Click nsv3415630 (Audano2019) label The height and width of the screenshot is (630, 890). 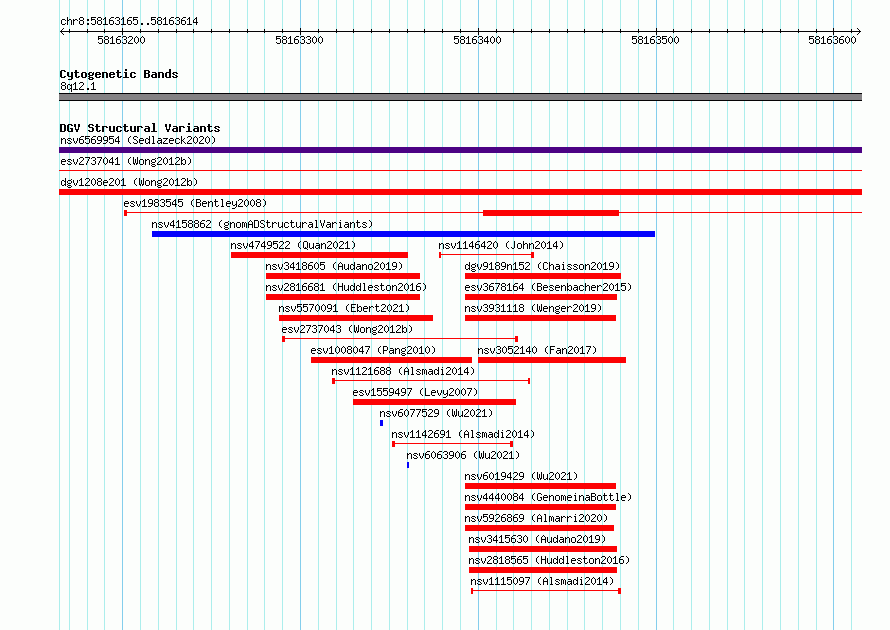pyautogui.click(x=537, y=539)
